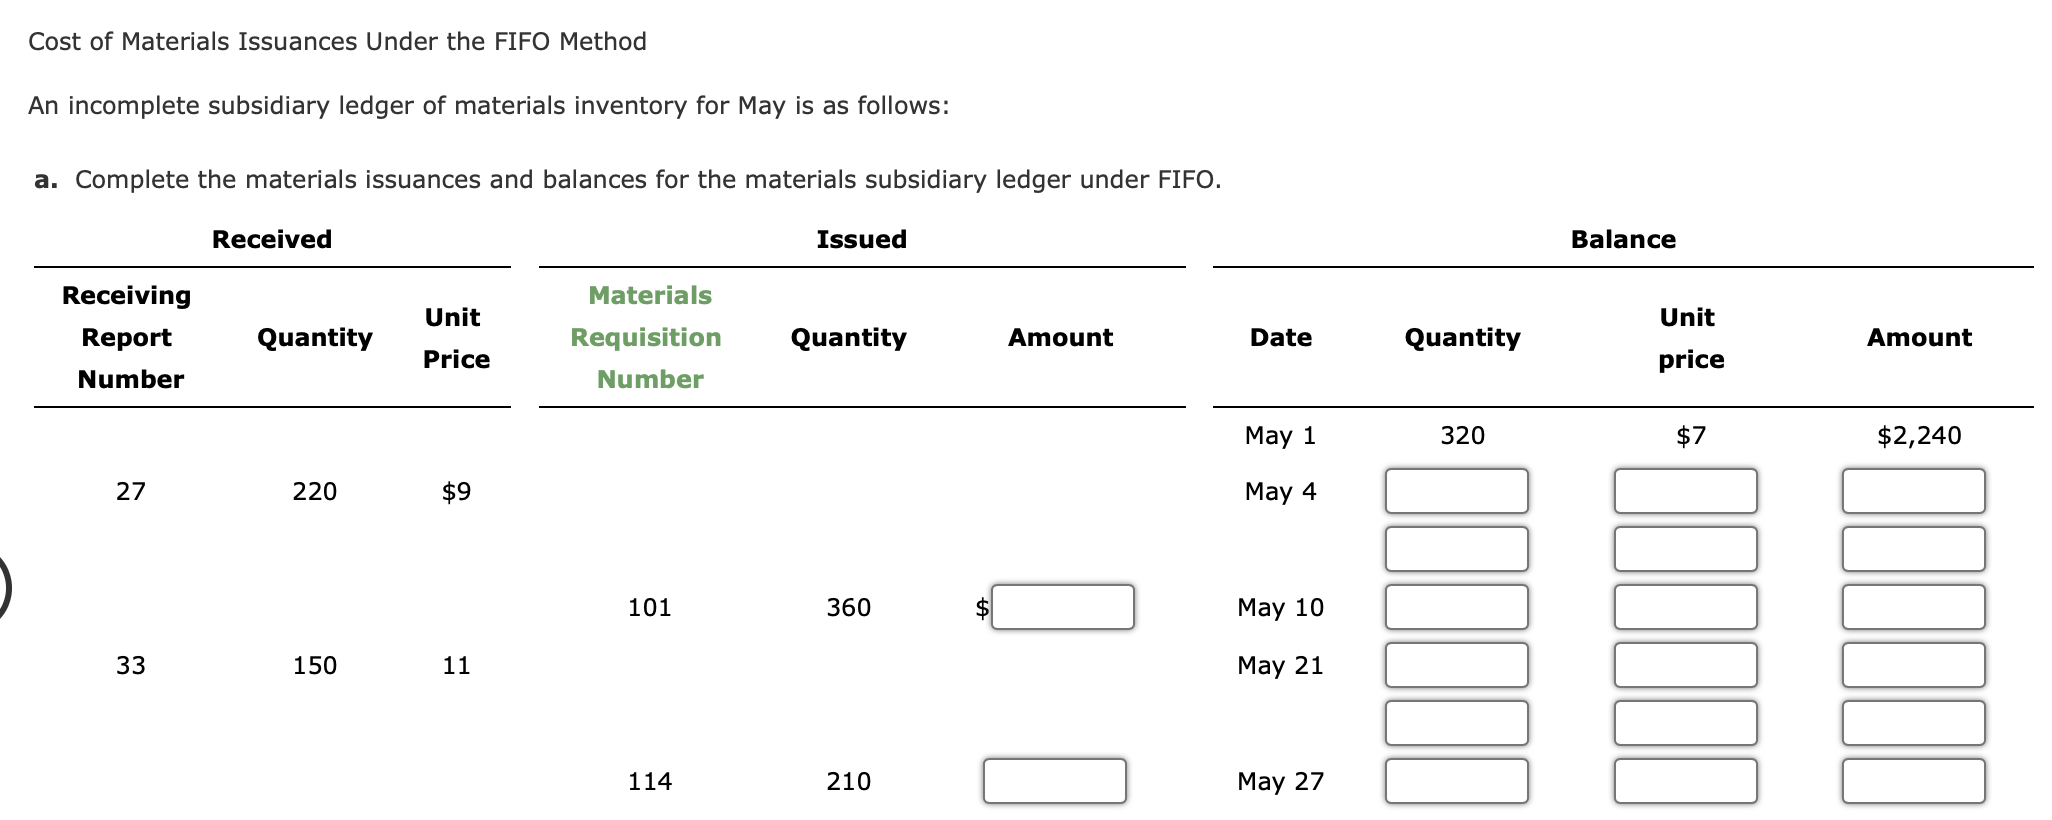
Task: Click the May 4 balance Amount field
Action: [x=1913, y=491]
